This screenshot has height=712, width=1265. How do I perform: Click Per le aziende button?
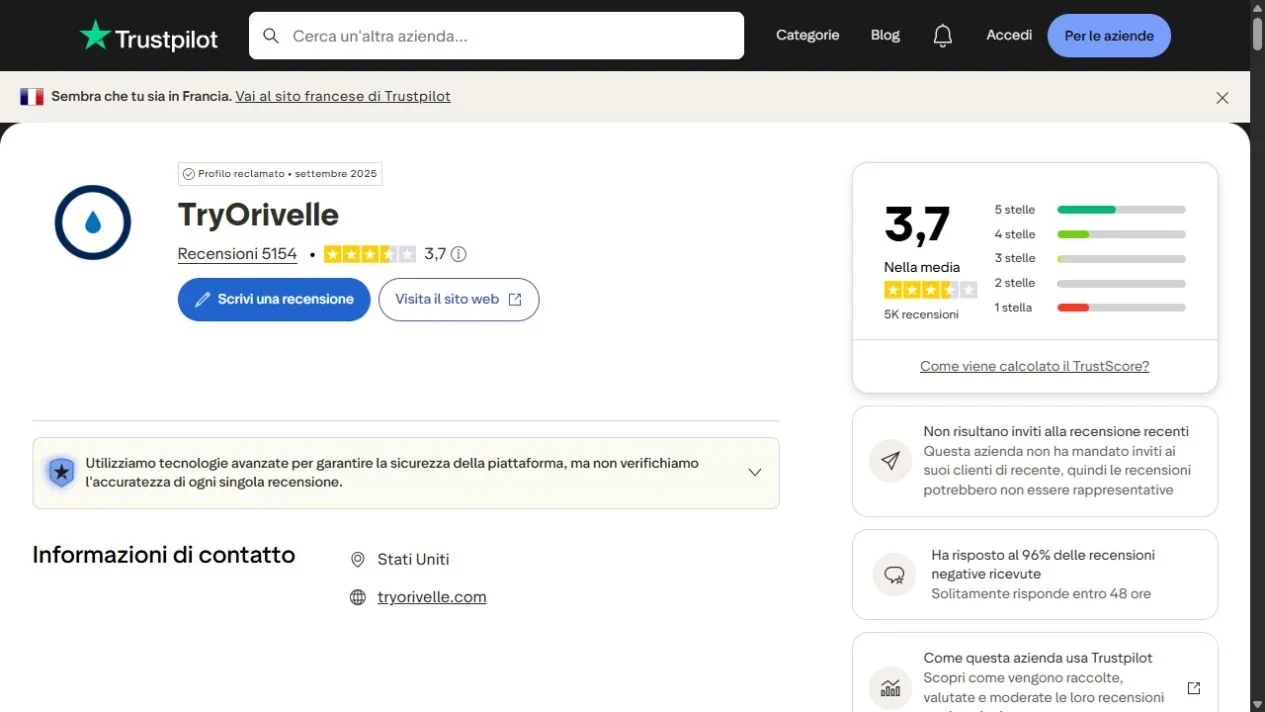coord(1109,36)
